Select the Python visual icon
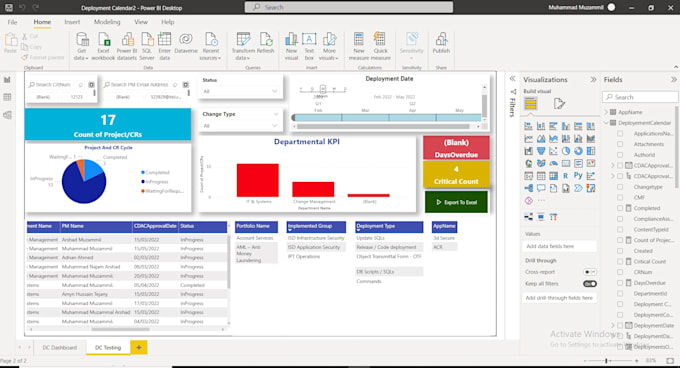This screenshot has height=368, width=680. (x=578, y=176)
